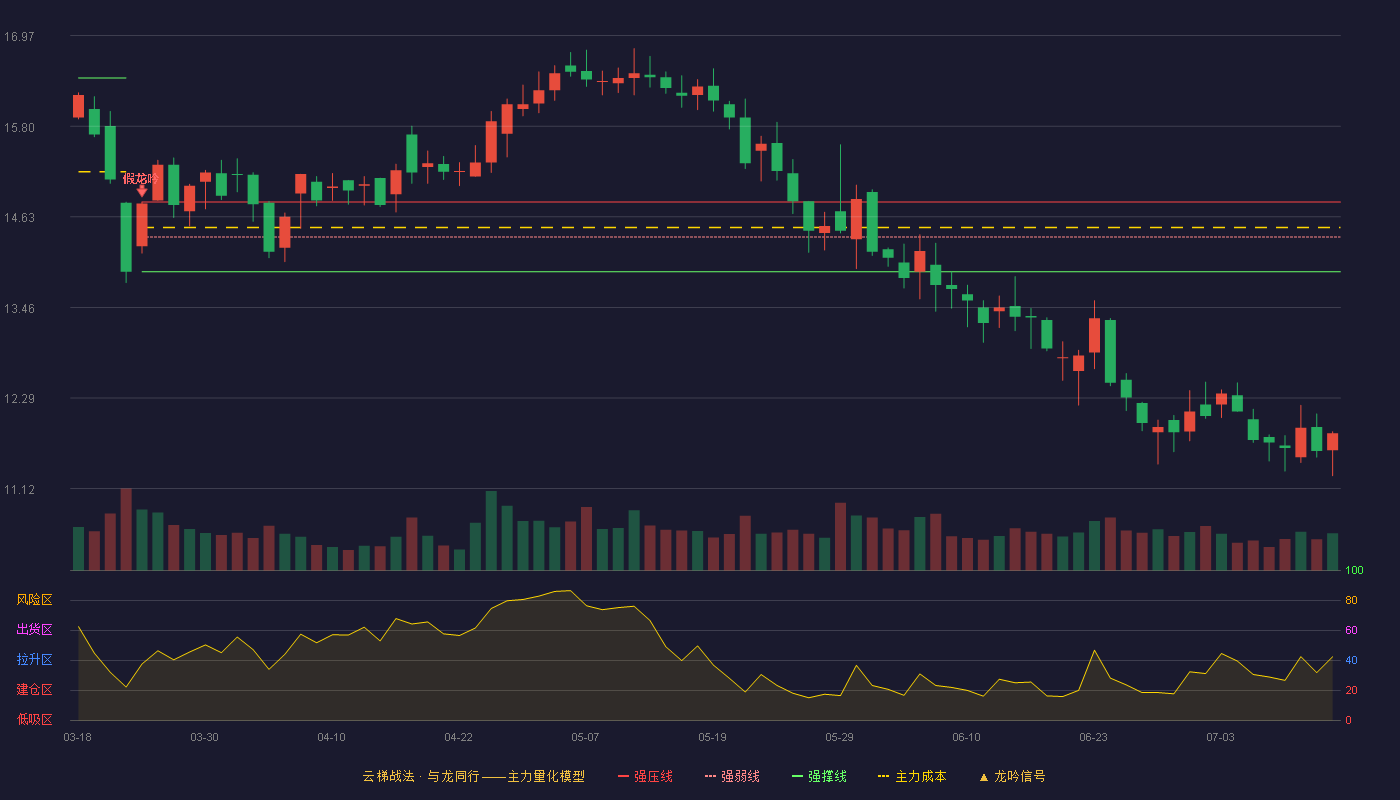Click the 假龙吟 text annotation
This screenshot has height=800, width=1400.
click(141, 178)
